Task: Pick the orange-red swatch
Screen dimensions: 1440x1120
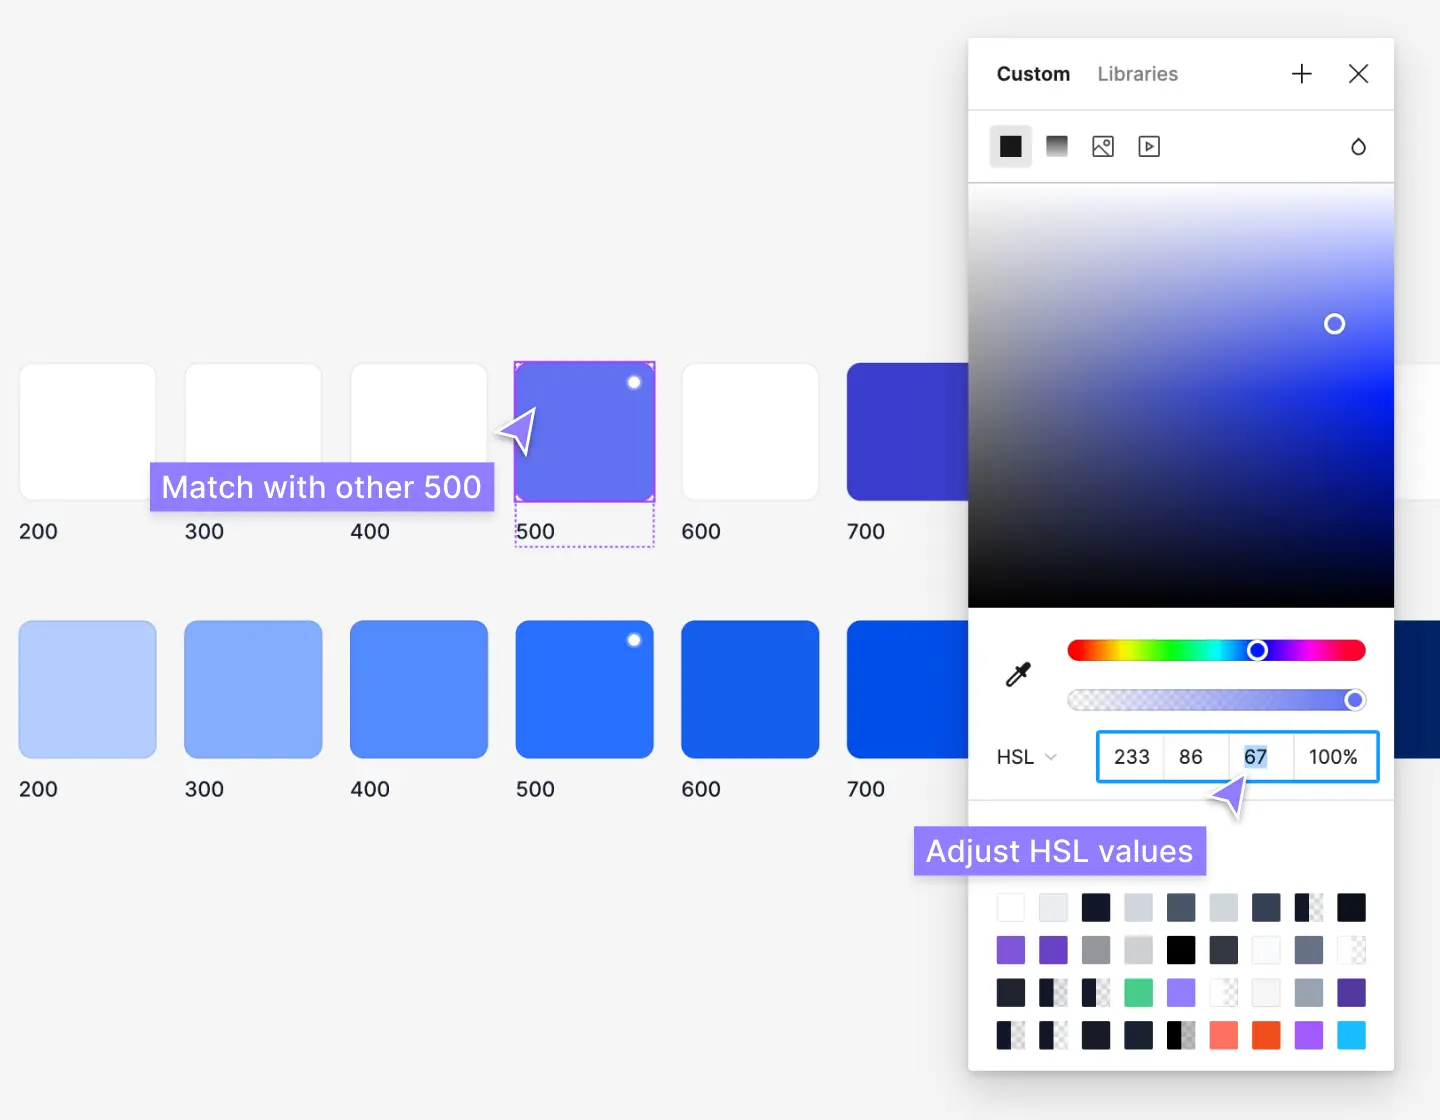Action: click(x=1266, y=1035)
